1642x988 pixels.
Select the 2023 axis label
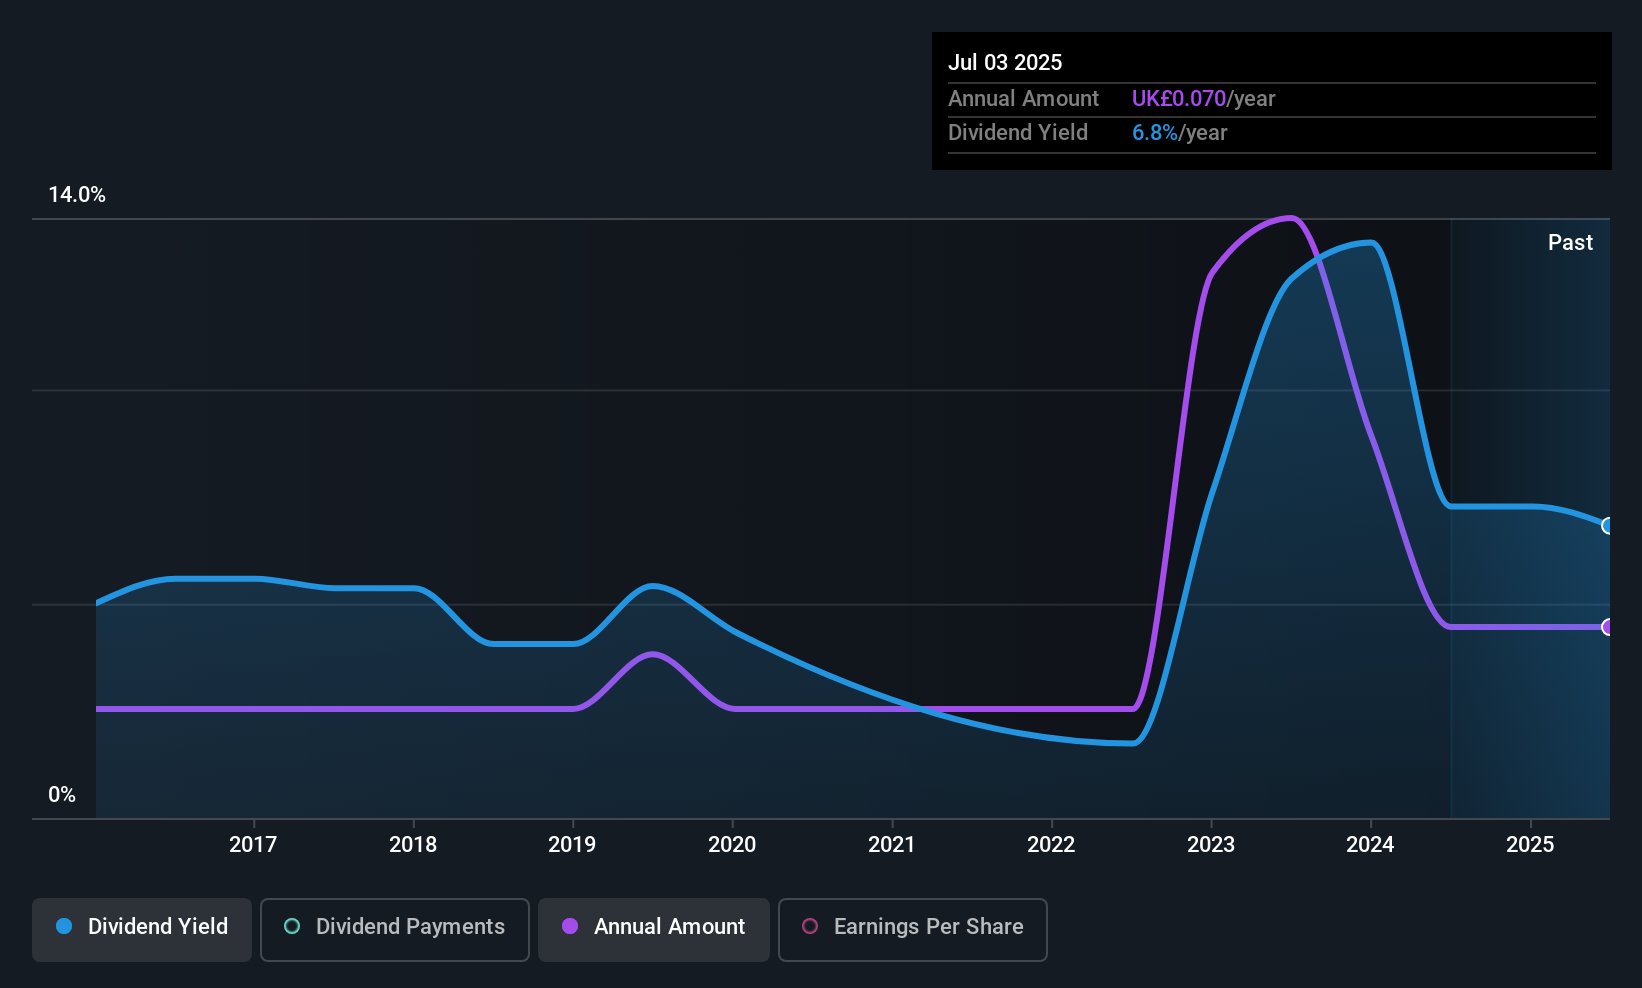click(1211, 844)
